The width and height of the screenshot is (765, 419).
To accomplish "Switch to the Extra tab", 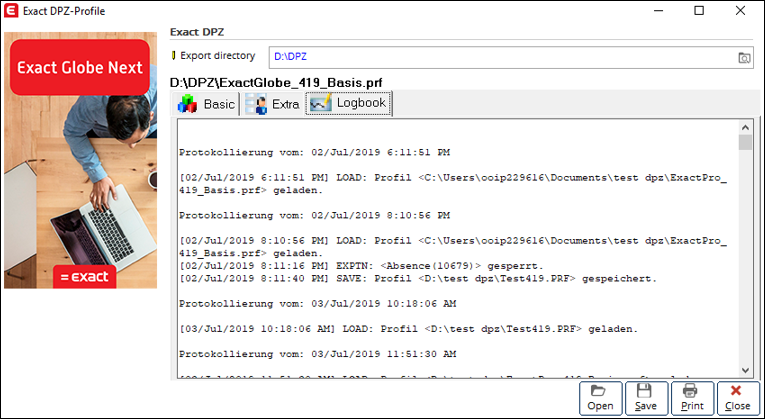I will (x=272, y=104).
